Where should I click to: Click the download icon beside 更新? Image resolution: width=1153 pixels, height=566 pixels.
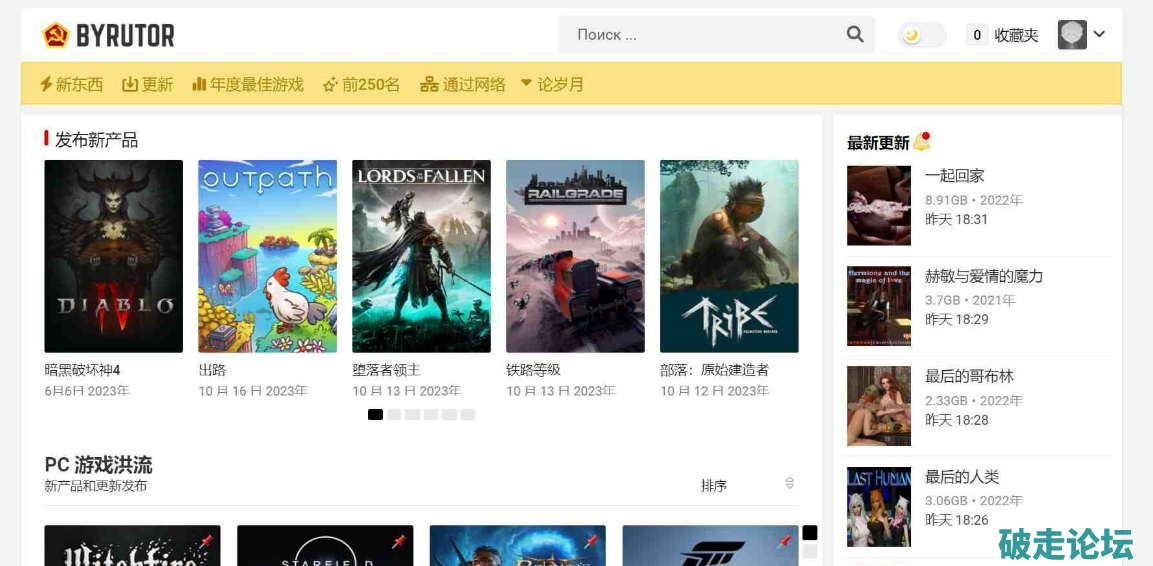pyautogui.click(x=130, y=84)
